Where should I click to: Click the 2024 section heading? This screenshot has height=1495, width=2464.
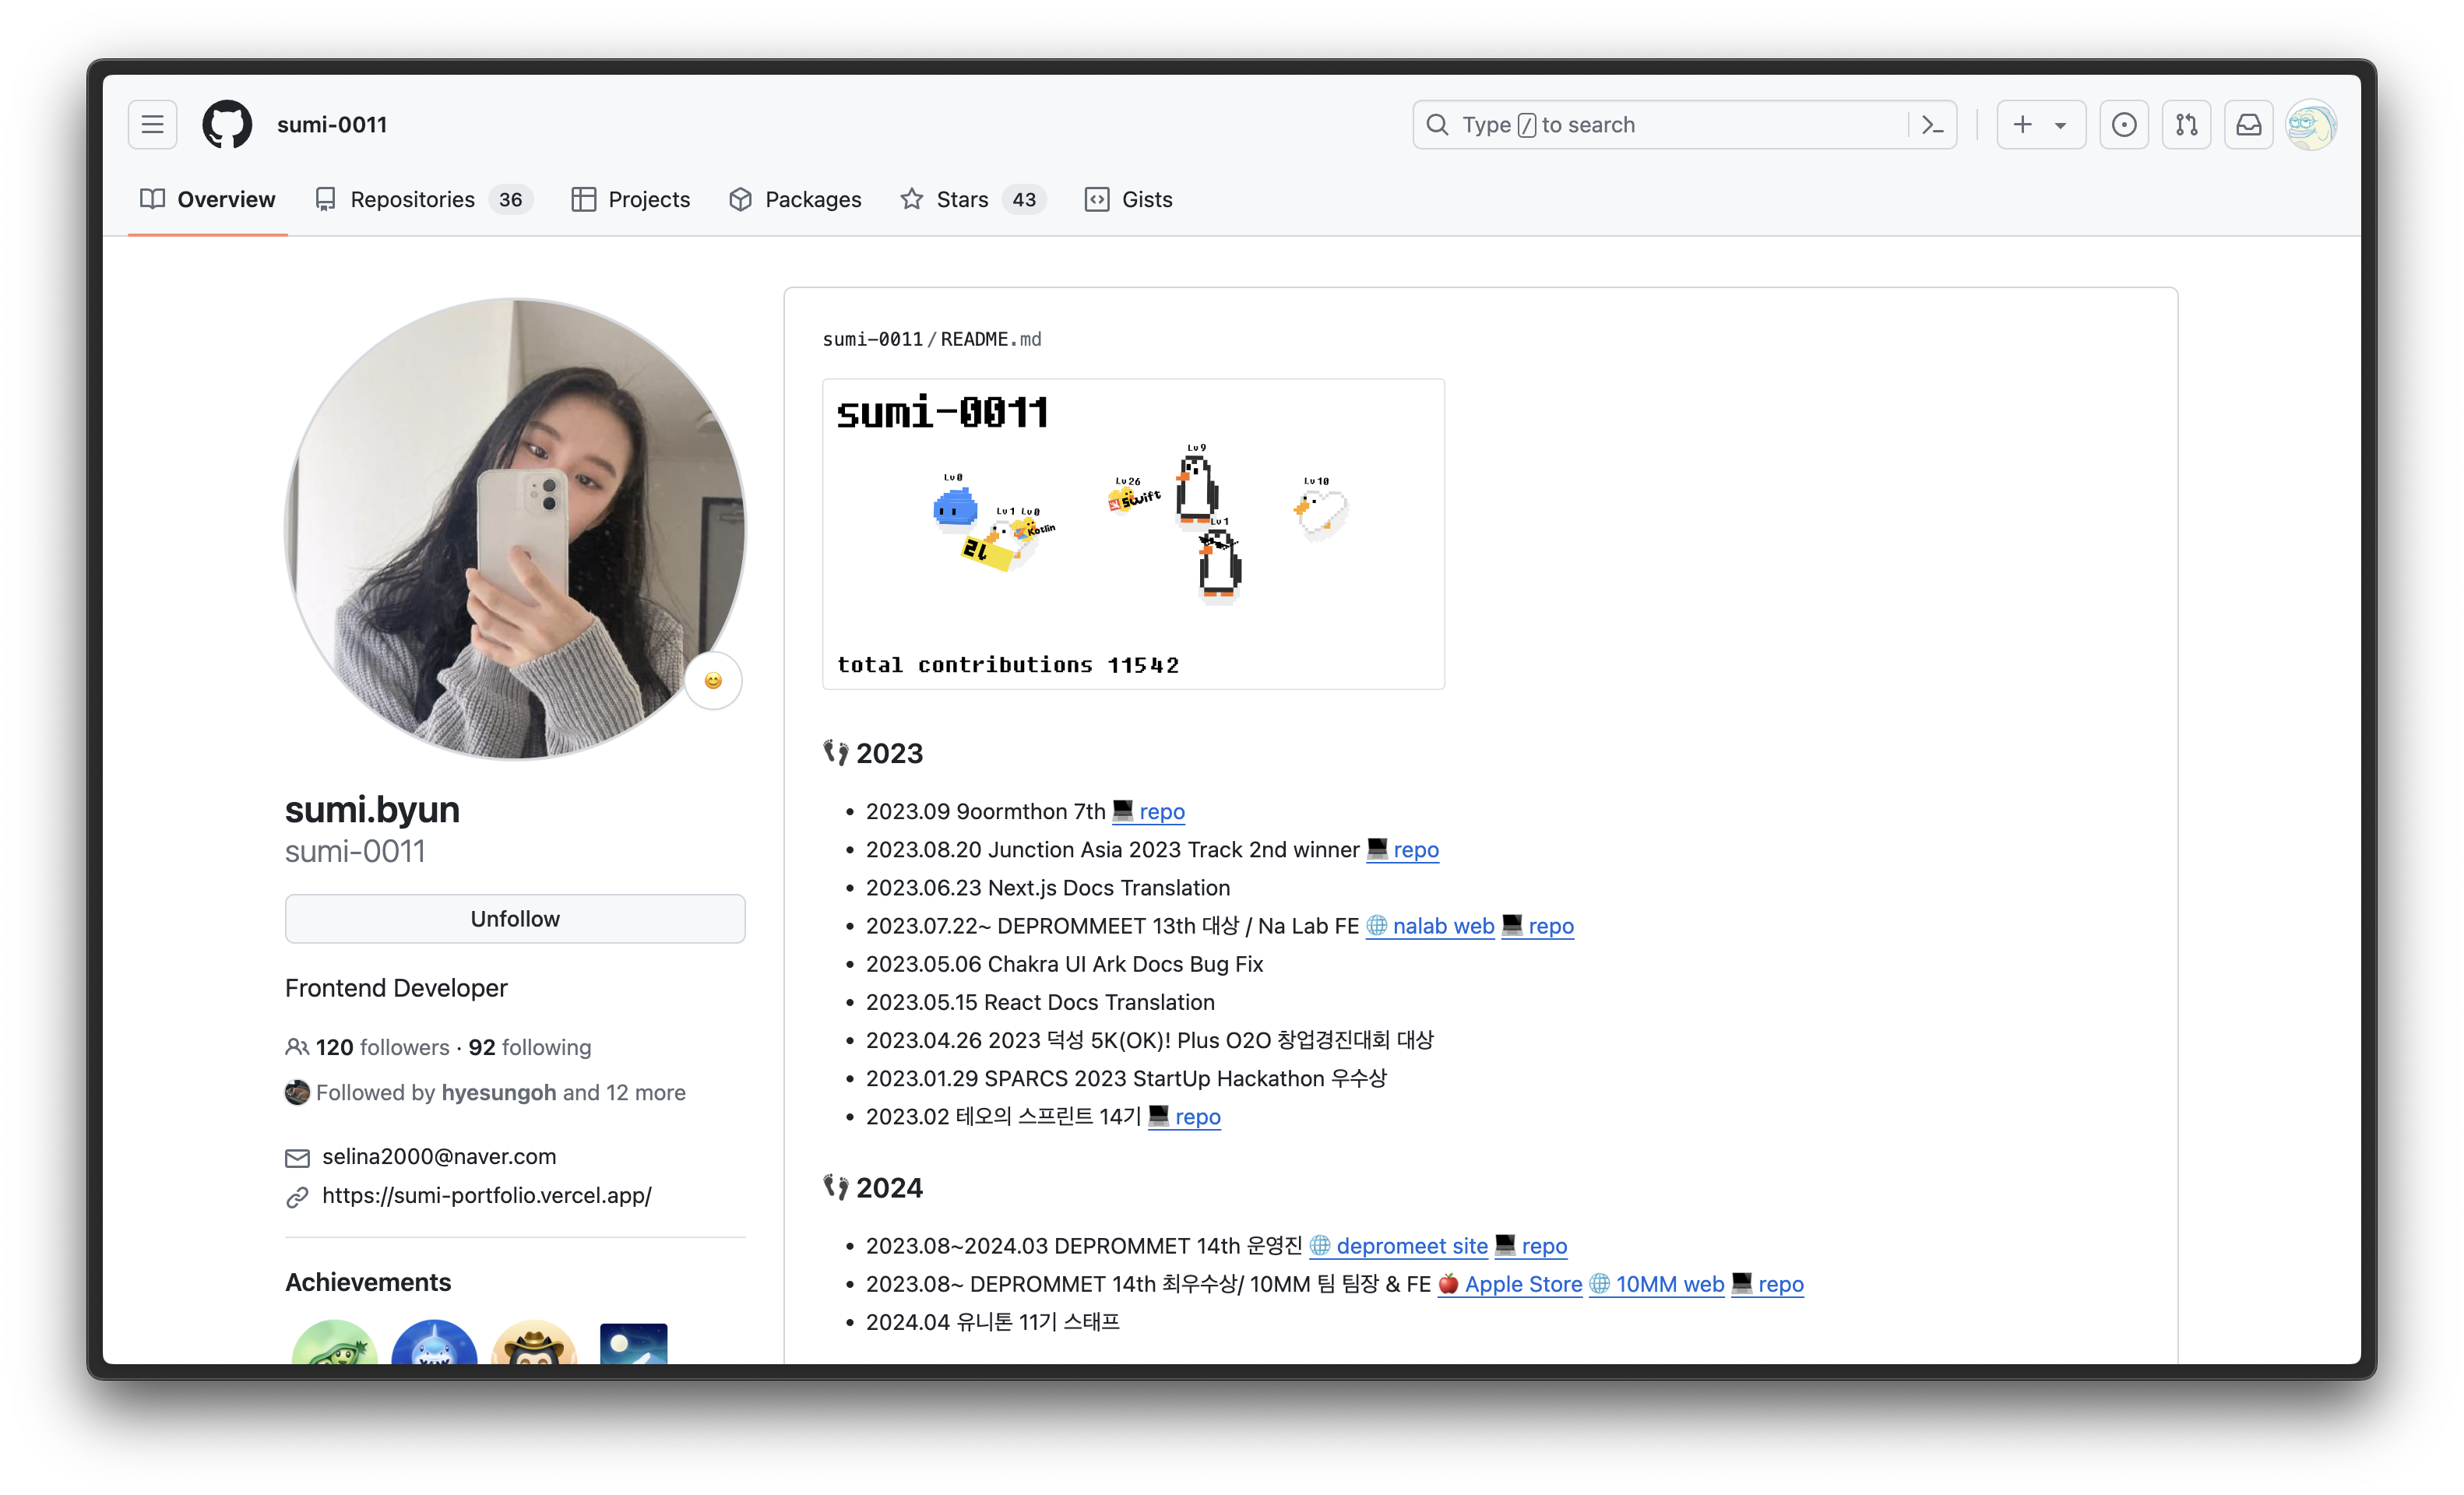pos(873,1188)
